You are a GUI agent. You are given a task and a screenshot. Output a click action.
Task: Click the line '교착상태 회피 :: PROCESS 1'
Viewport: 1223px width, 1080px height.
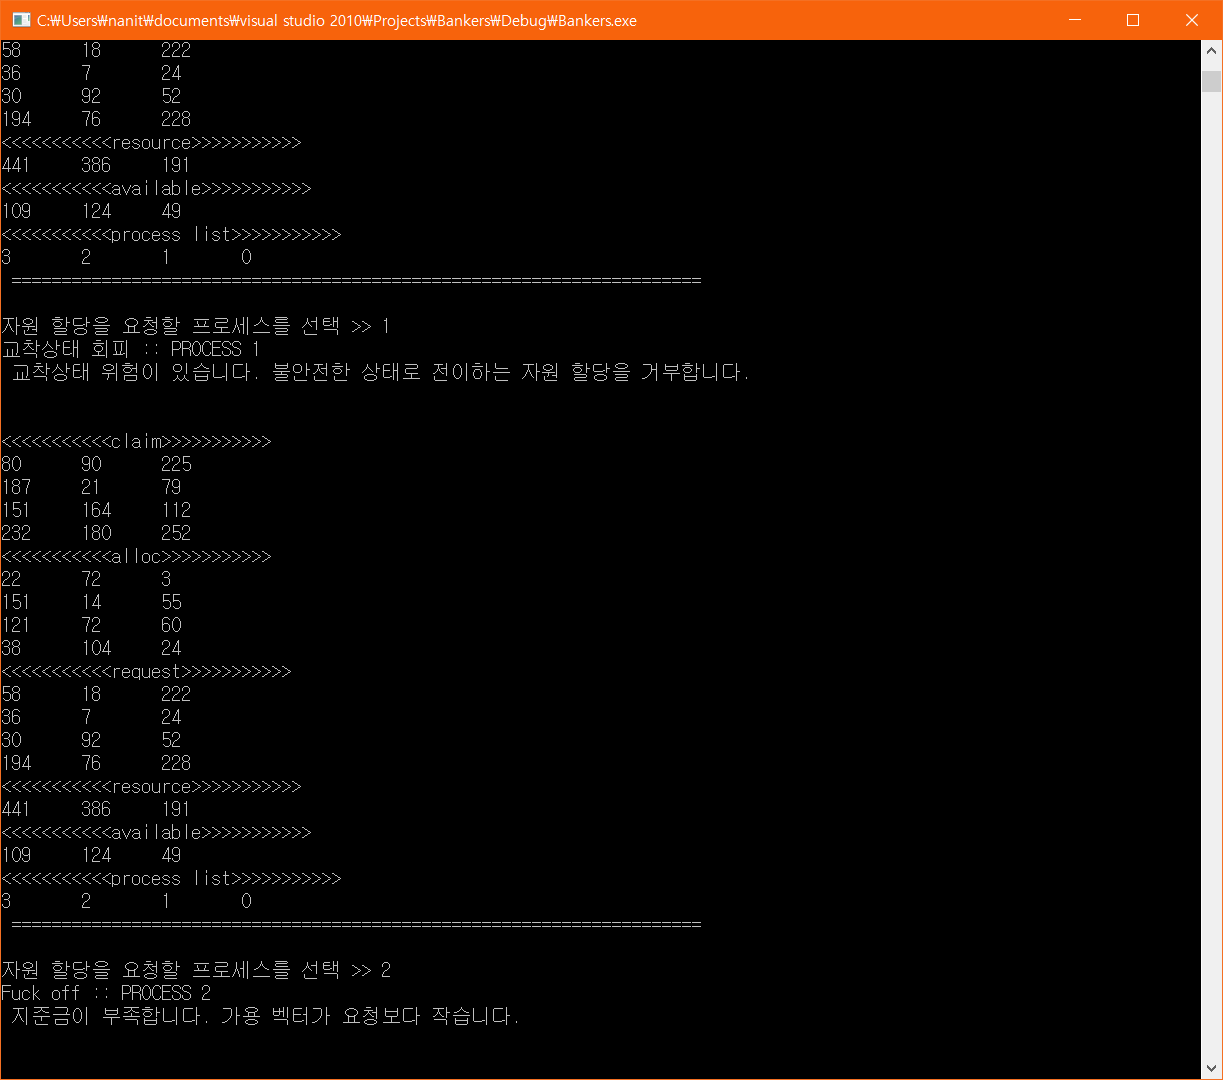[130, 349]
